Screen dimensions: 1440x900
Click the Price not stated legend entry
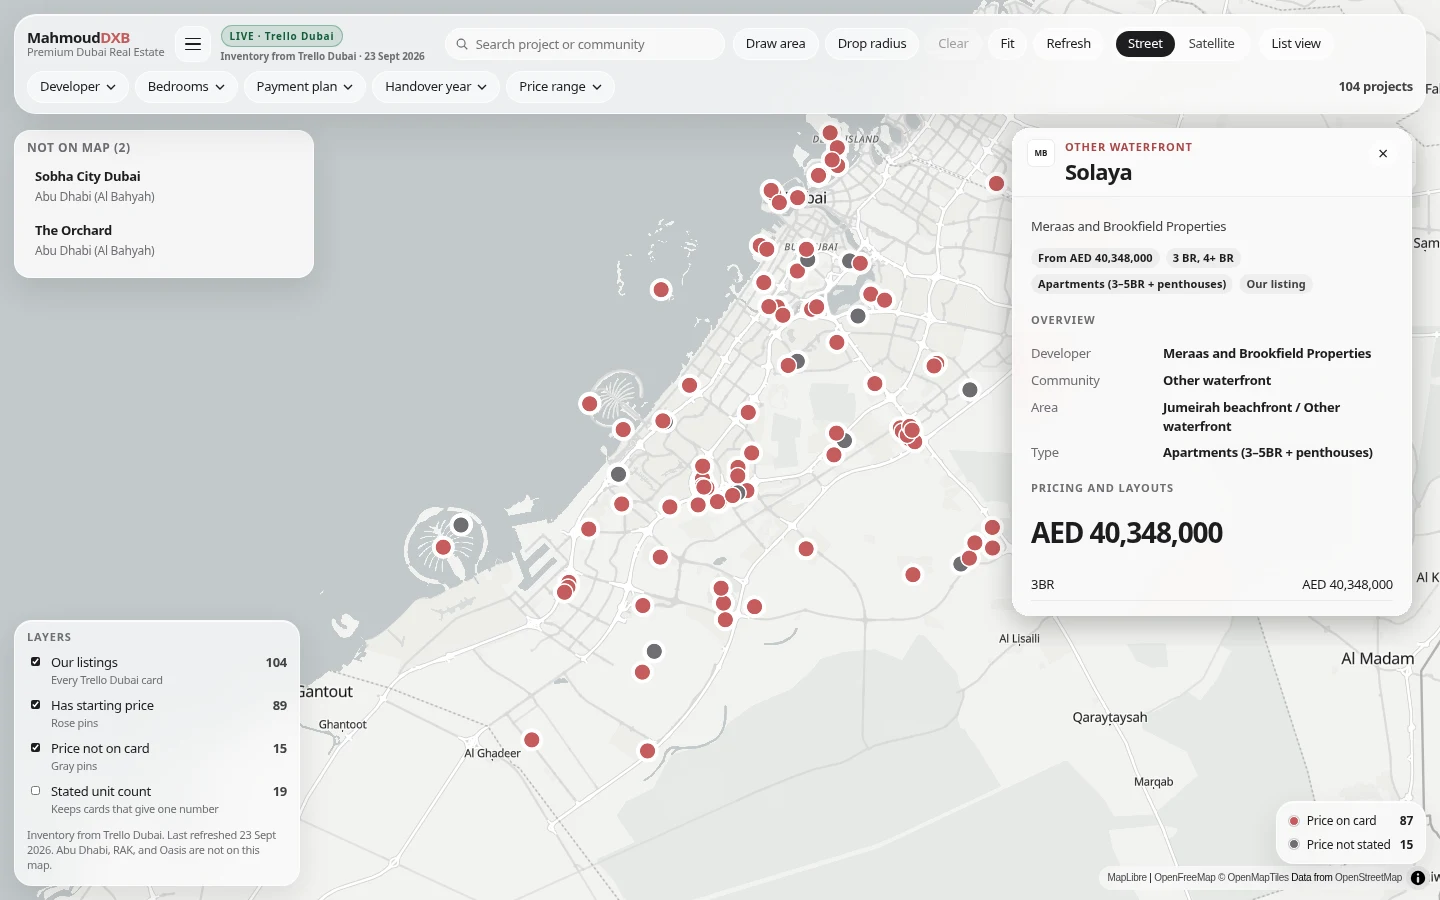tap(1350, 845)
